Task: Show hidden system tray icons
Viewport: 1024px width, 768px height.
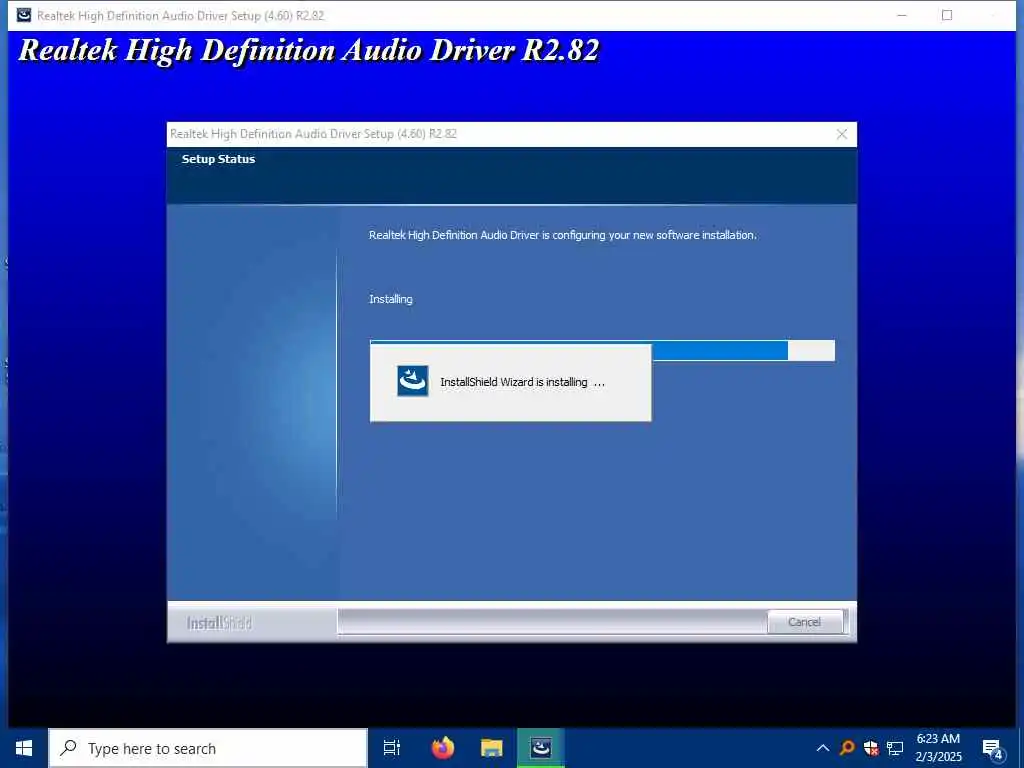Action: coord(823,748)
